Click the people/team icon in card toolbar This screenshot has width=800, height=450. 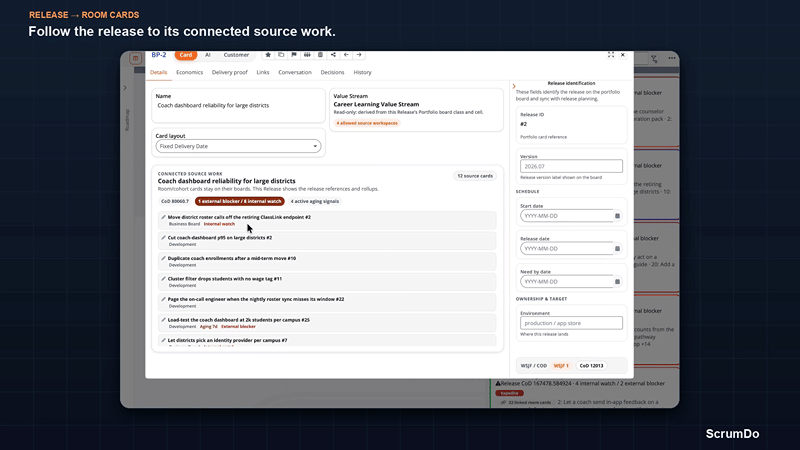coord(307,55)
